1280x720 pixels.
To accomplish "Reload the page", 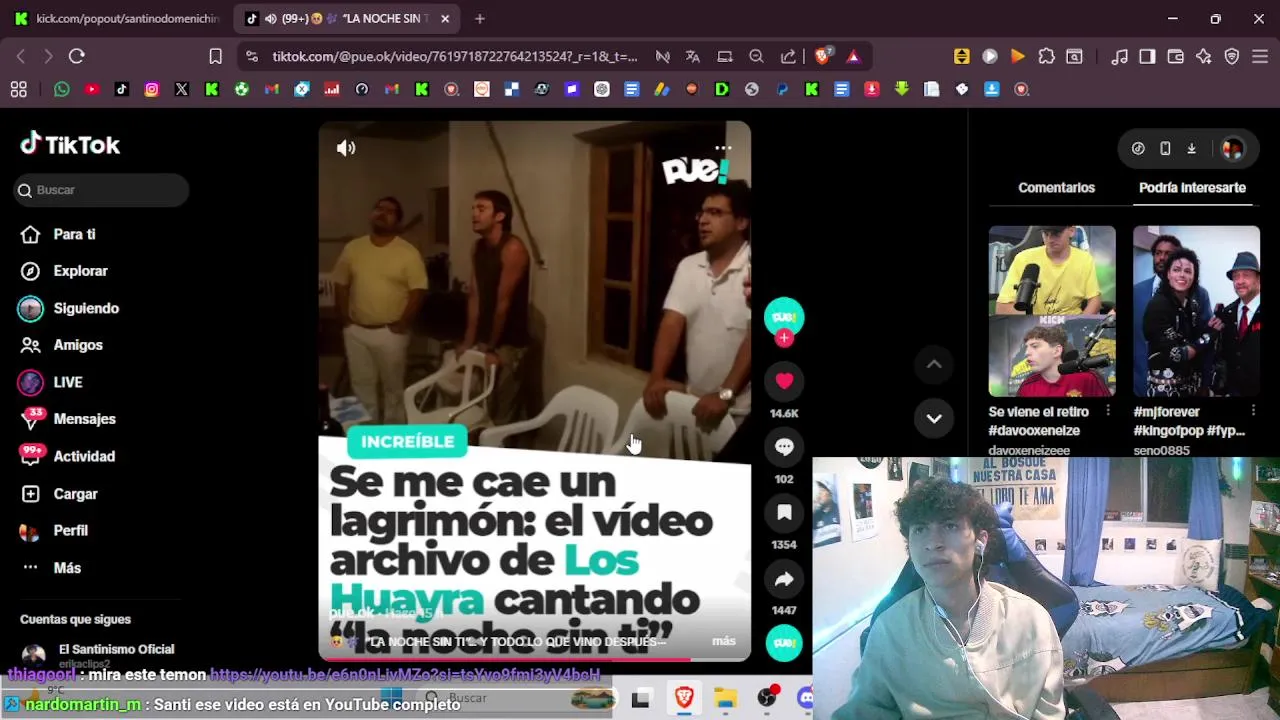I will coord(77,57).
